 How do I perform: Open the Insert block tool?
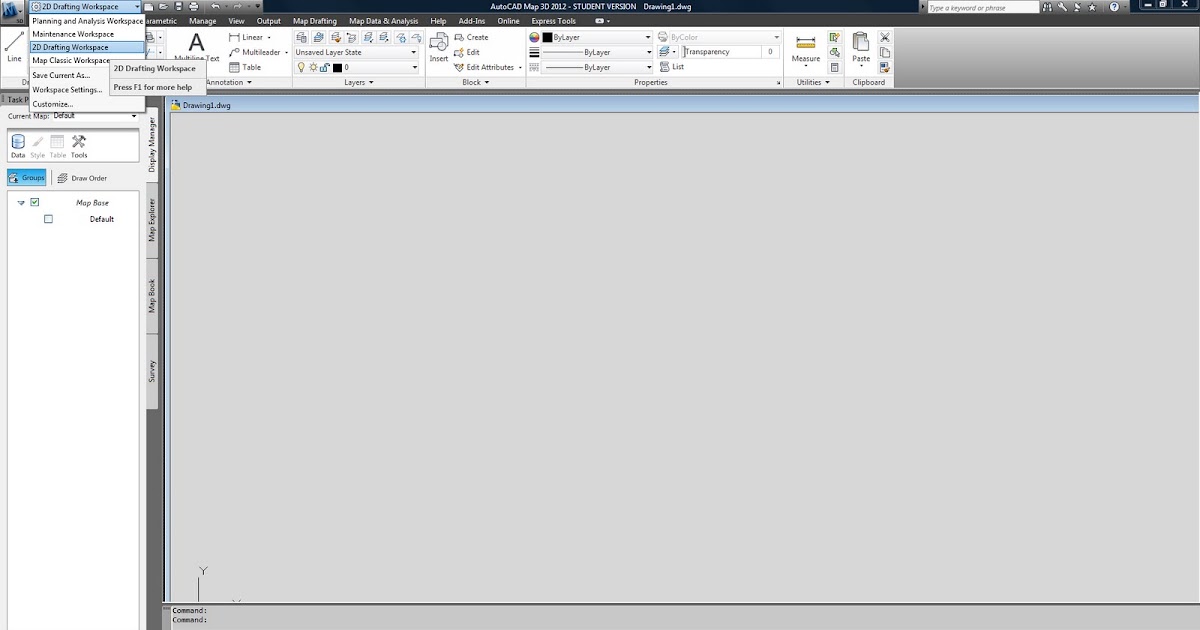pyautogui.click(x=439, y=47)
